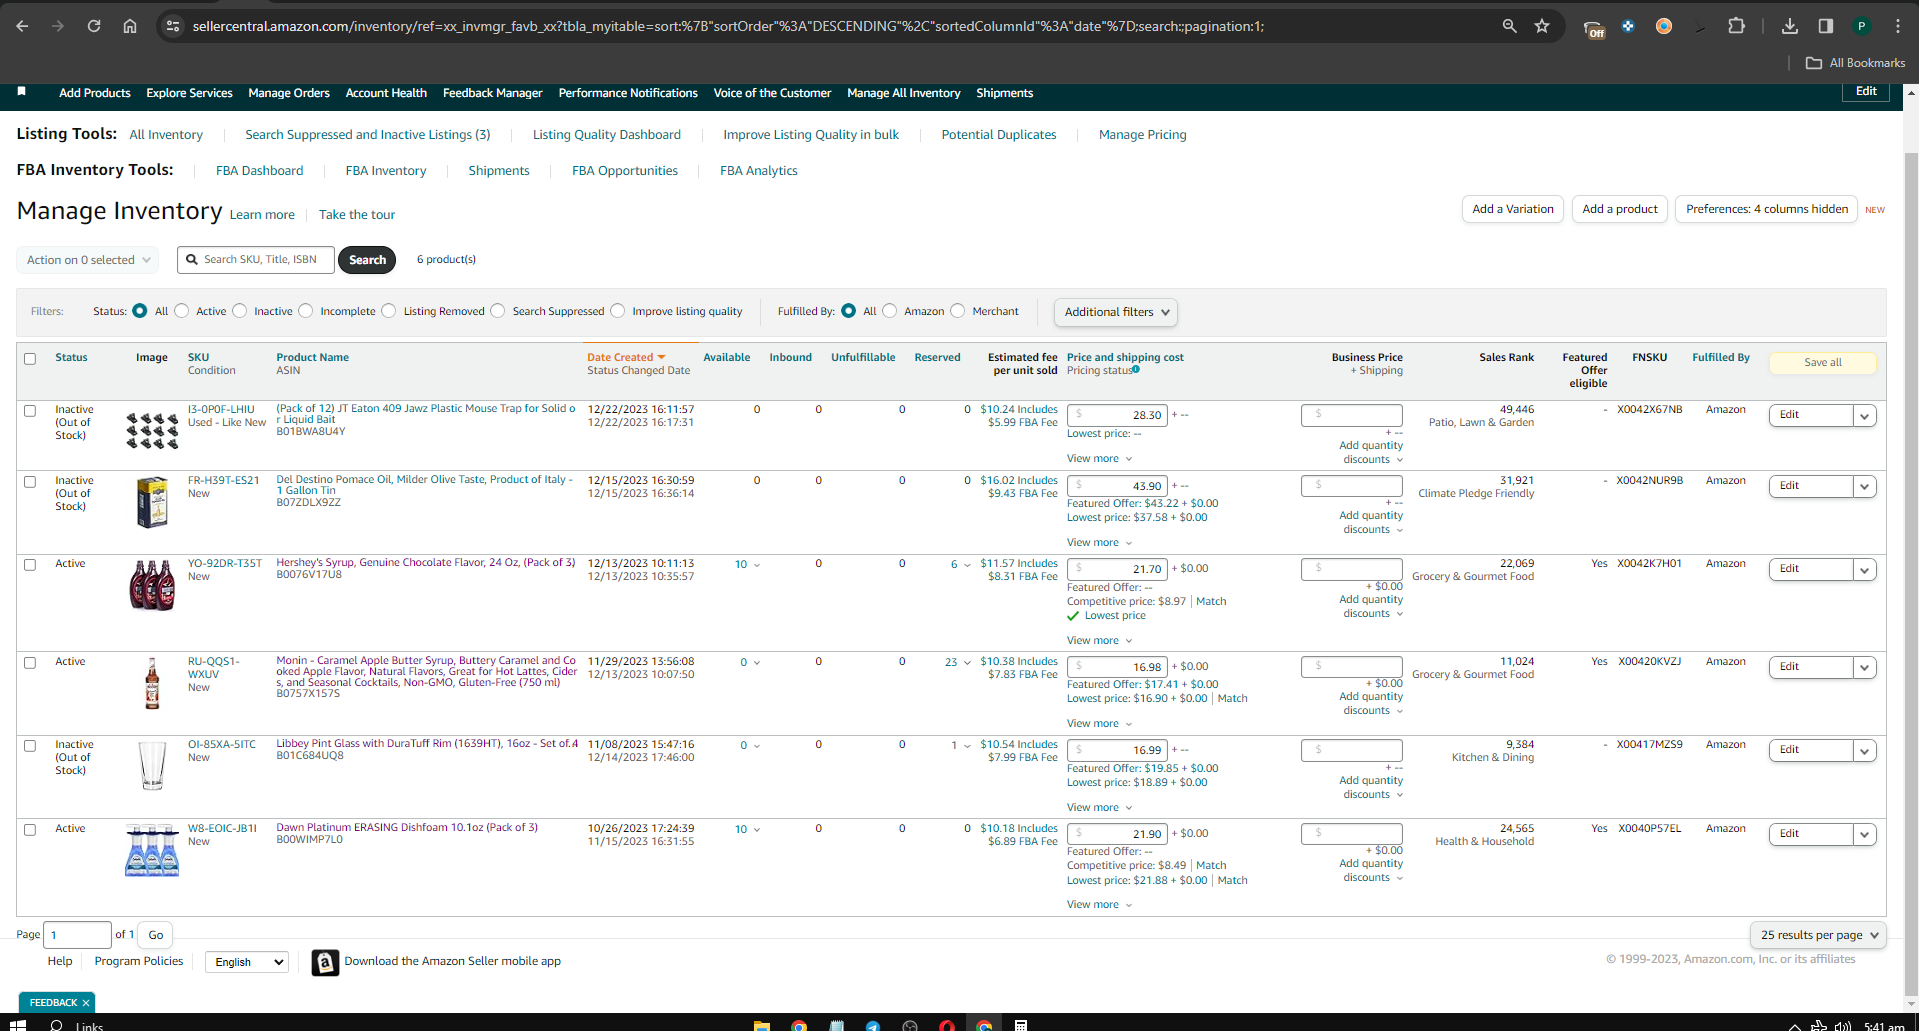Open Search Suppressed and Inactive Listings (3)
Screen dimensions: 1919x1031
click(368, 135)
